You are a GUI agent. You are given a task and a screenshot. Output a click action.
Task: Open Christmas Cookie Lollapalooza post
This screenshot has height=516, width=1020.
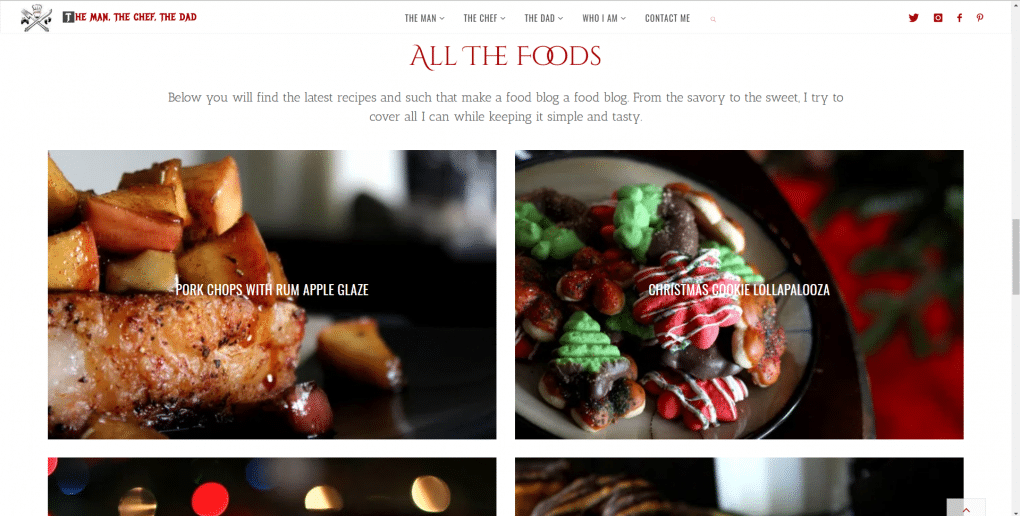click(x=739, y=290)
